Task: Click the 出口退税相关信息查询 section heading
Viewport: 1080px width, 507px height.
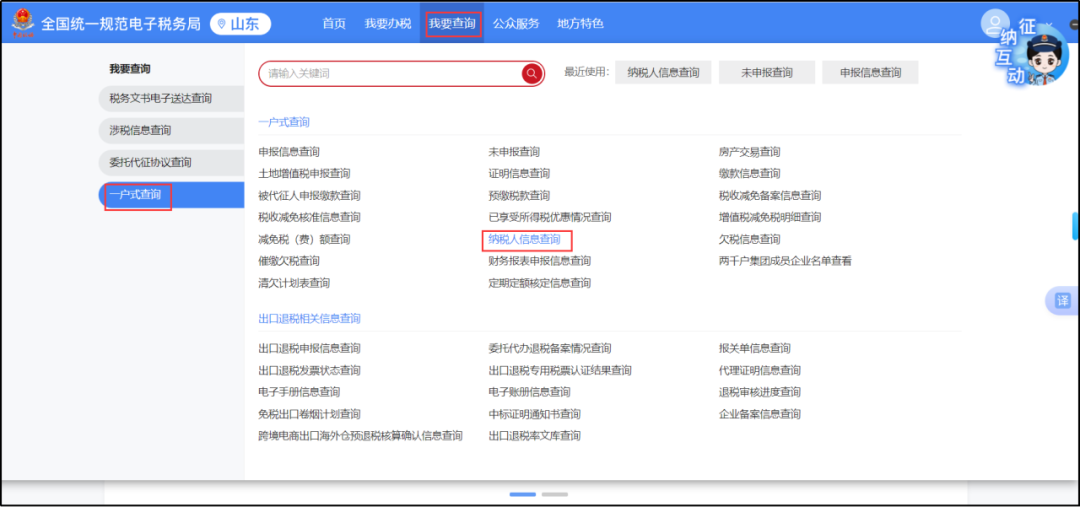Action: pos(309,319)
